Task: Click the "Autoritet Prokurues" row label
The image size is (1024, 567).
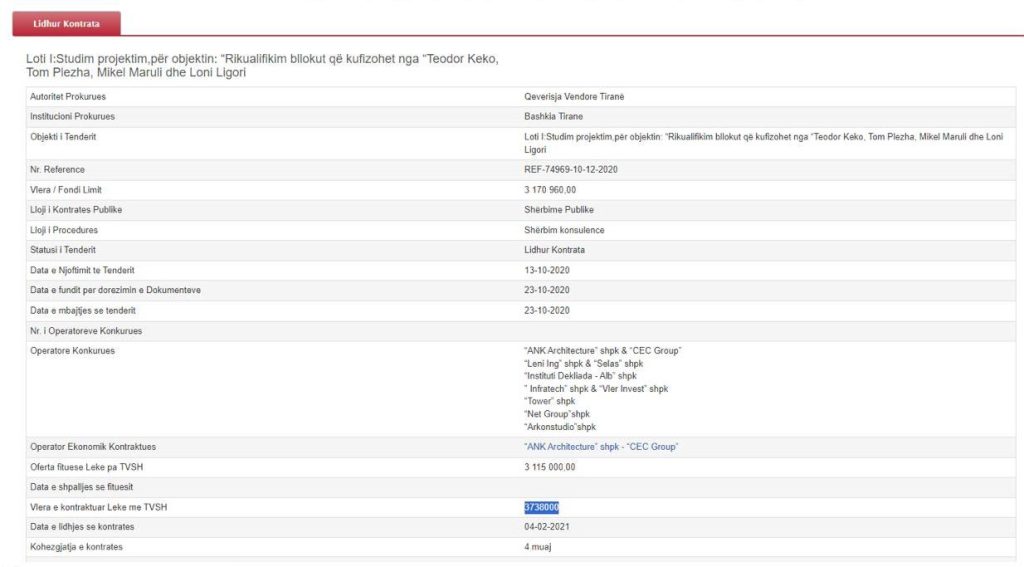Action: pyautogui.click(x=68, y=96)
